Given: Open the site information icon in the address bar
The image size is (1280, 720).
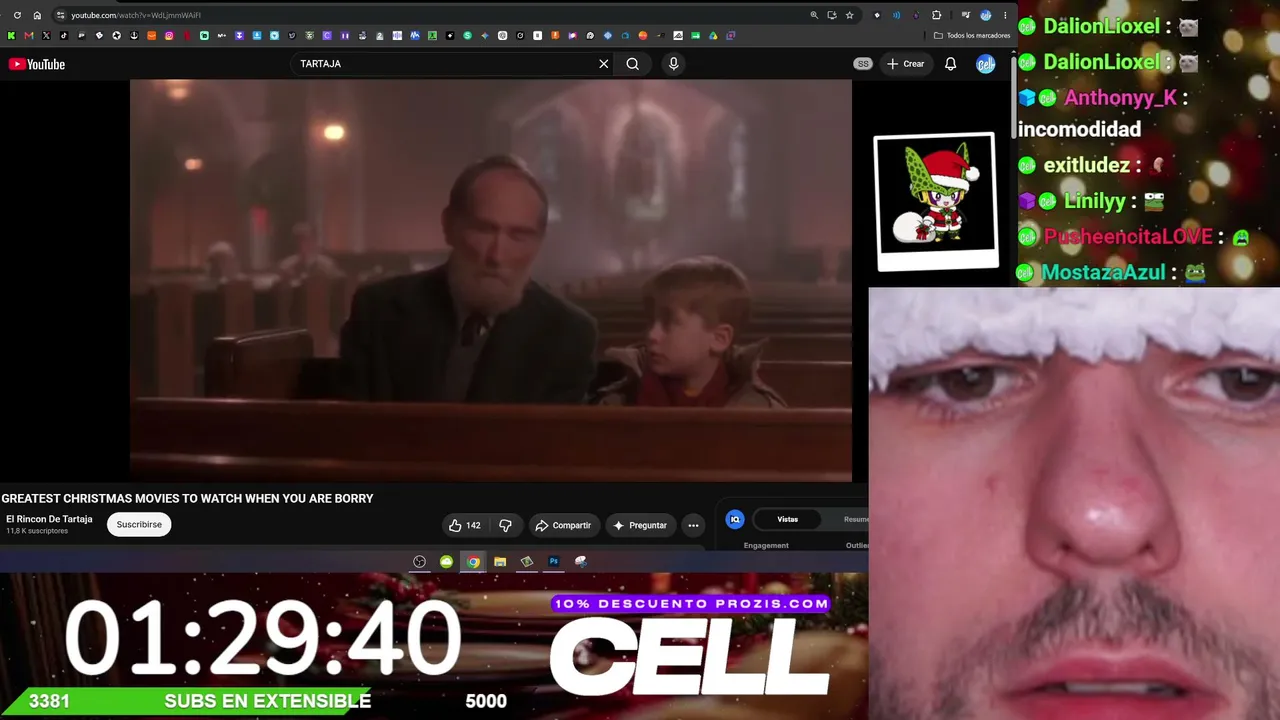Looking at the screenshot, I should [x=60, y=15].
